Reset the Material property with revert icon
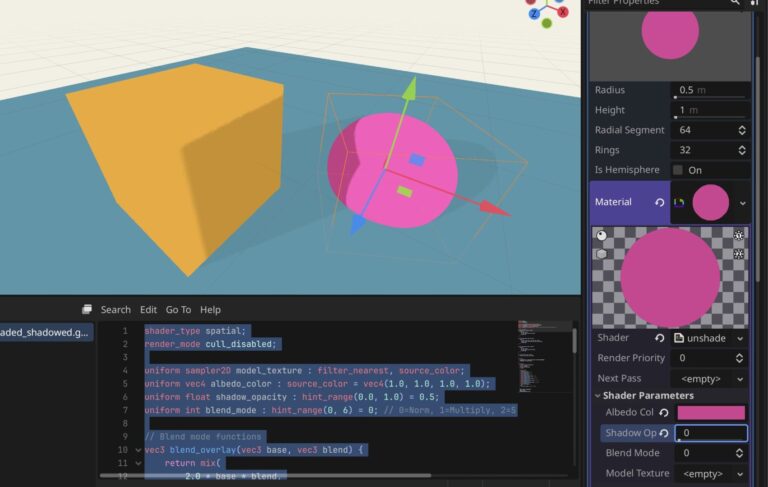768x487 pixels. pyautogui.click(x=658, y=202)
